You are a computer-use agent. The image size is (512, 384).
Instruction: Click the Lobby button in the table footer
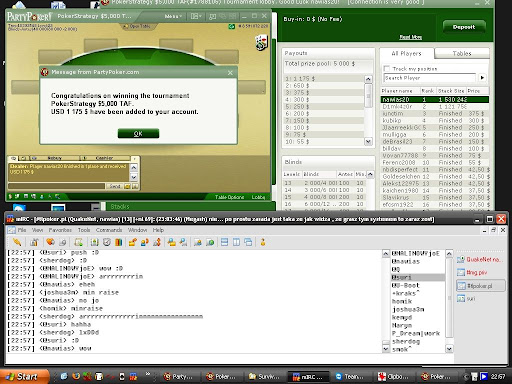click(x=258, y=197)
